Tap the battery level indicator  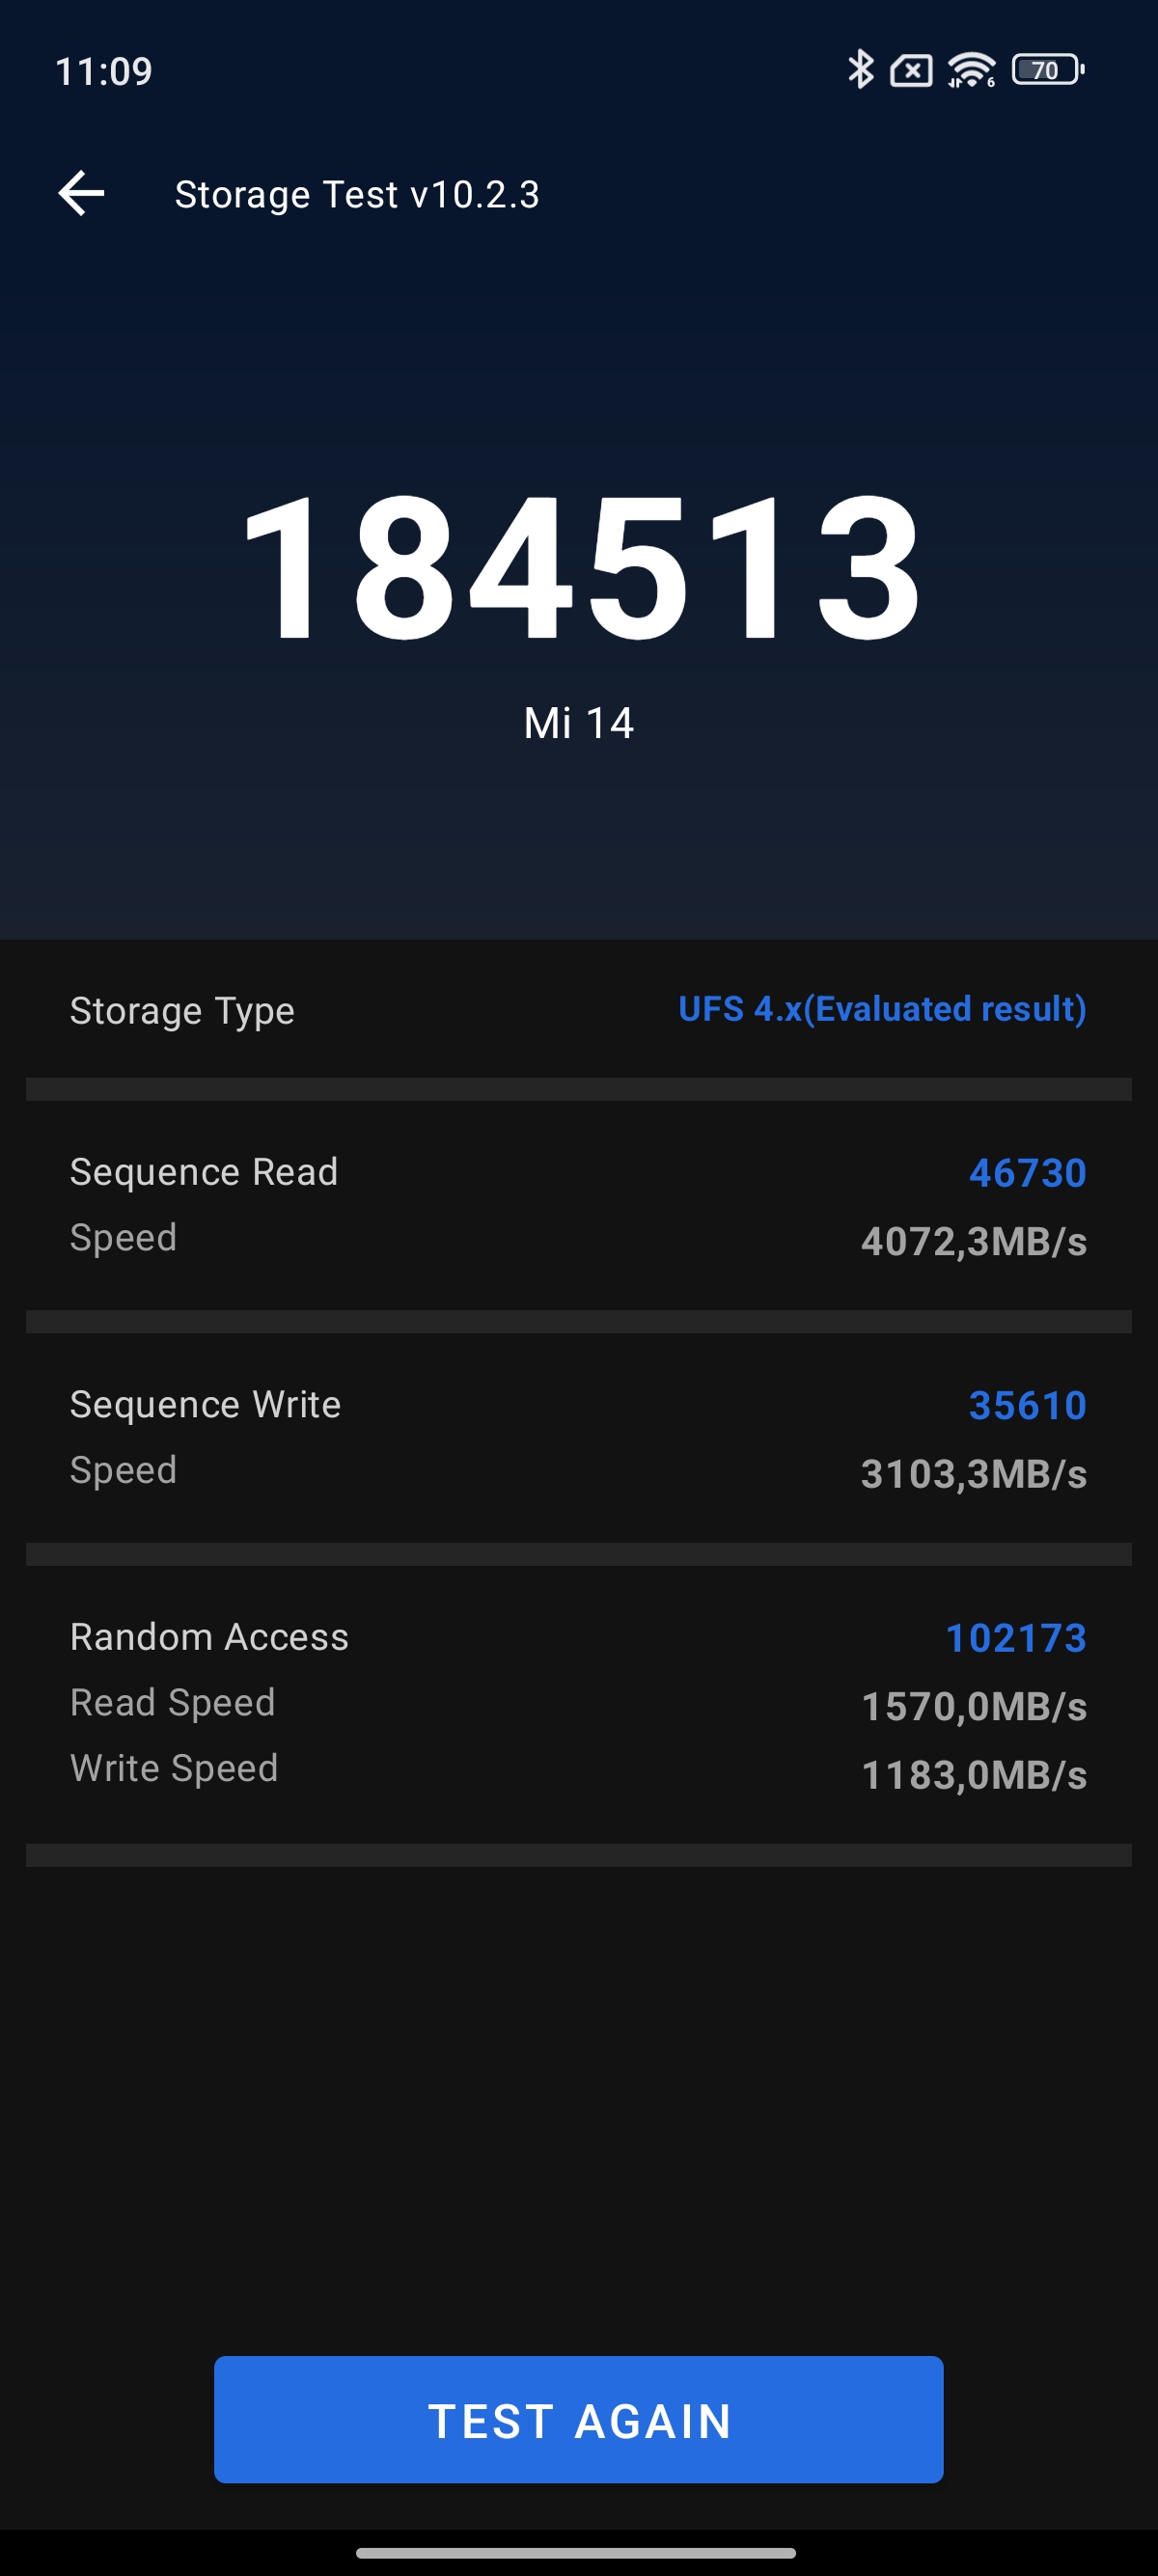pos(1047,70)
